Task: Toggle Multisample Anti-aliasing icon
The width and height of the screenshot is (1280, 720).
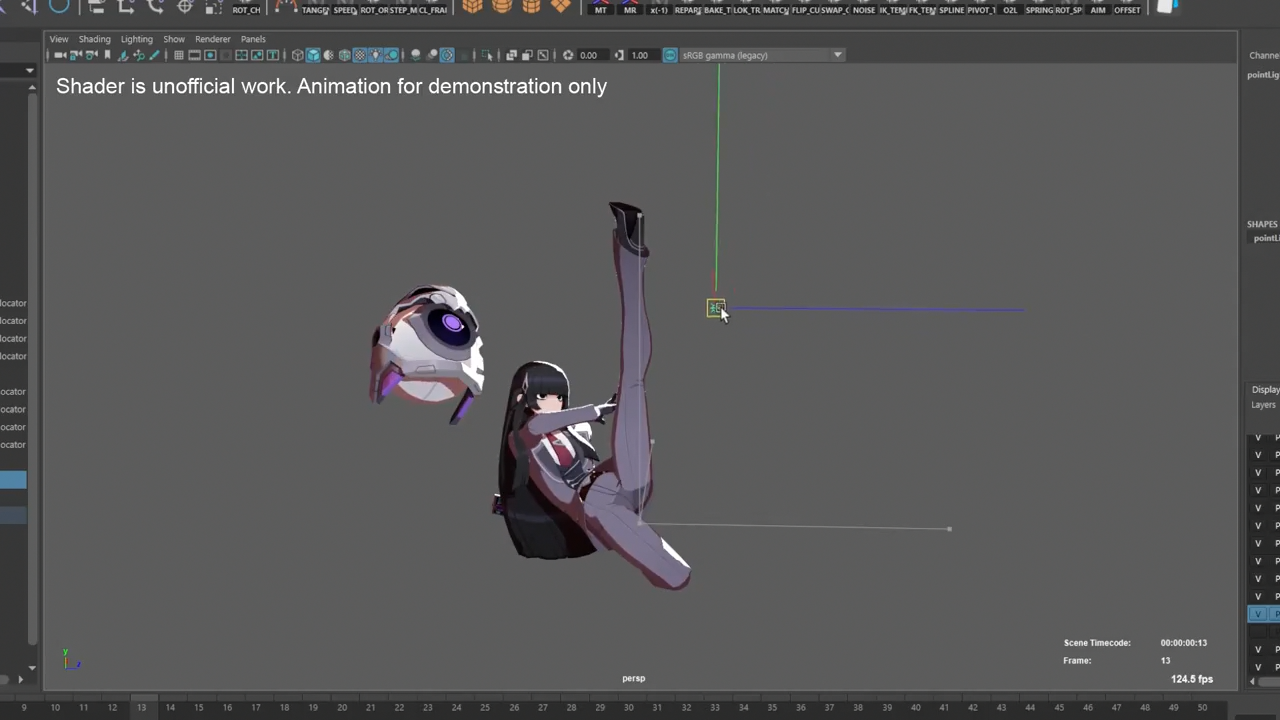Action: tap(447, 55)
